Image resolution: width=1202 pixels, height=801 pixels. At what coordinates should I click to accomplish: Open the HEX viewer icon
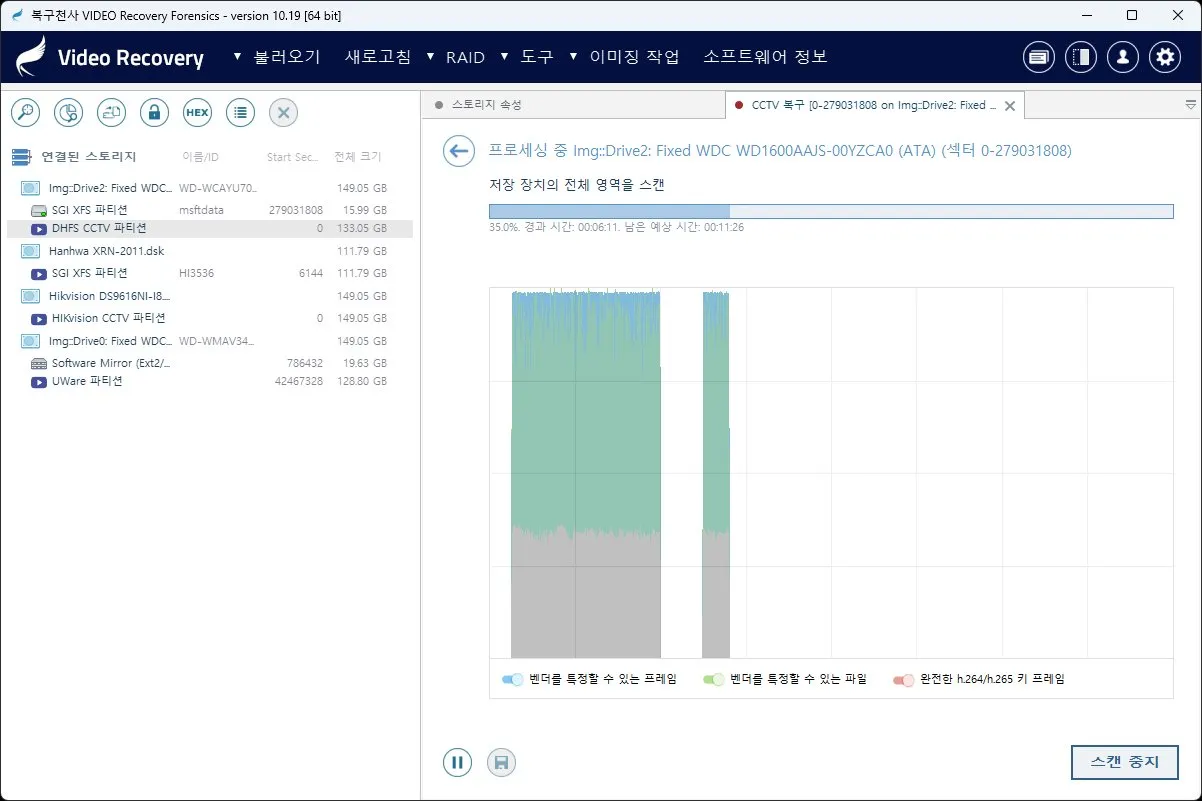tap(197, 113)
